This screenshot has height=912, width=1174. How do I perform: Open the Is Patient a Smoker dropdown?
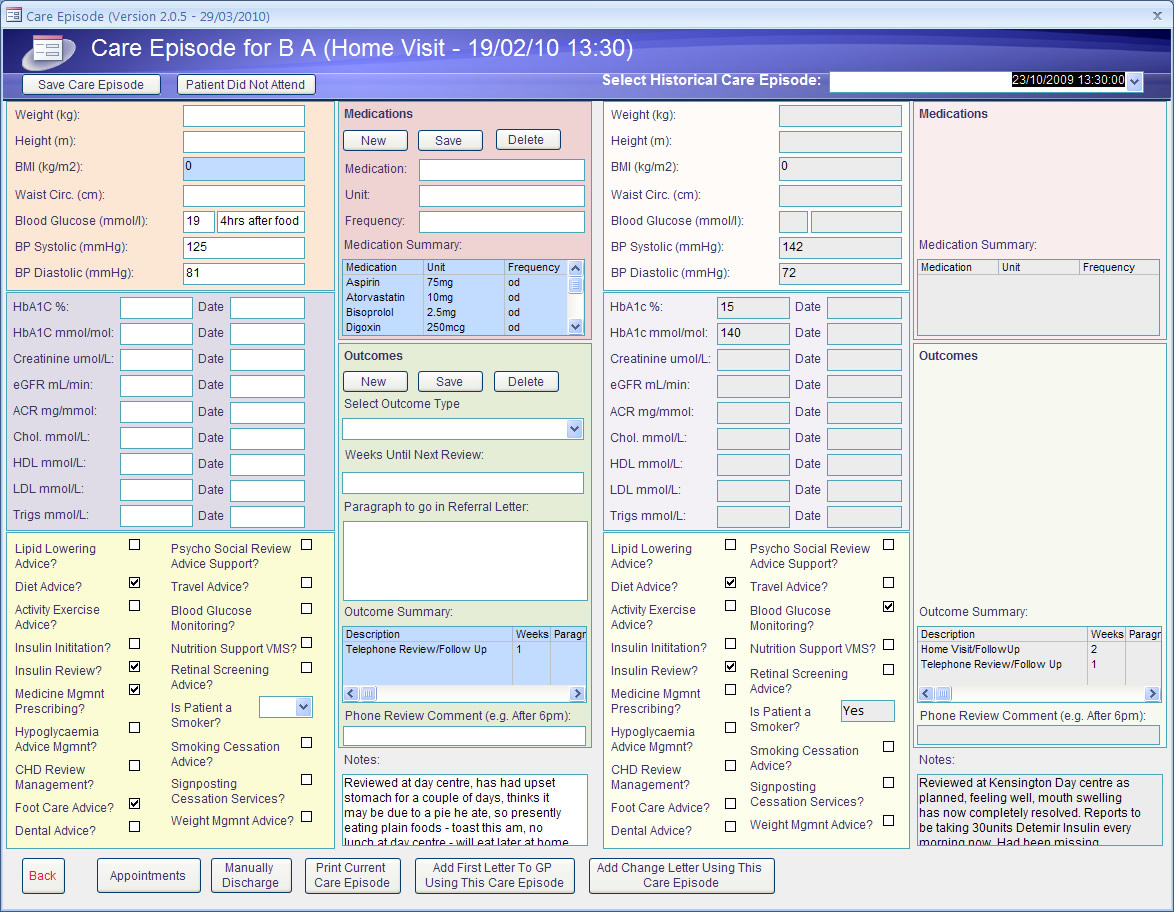pos(304,707)
